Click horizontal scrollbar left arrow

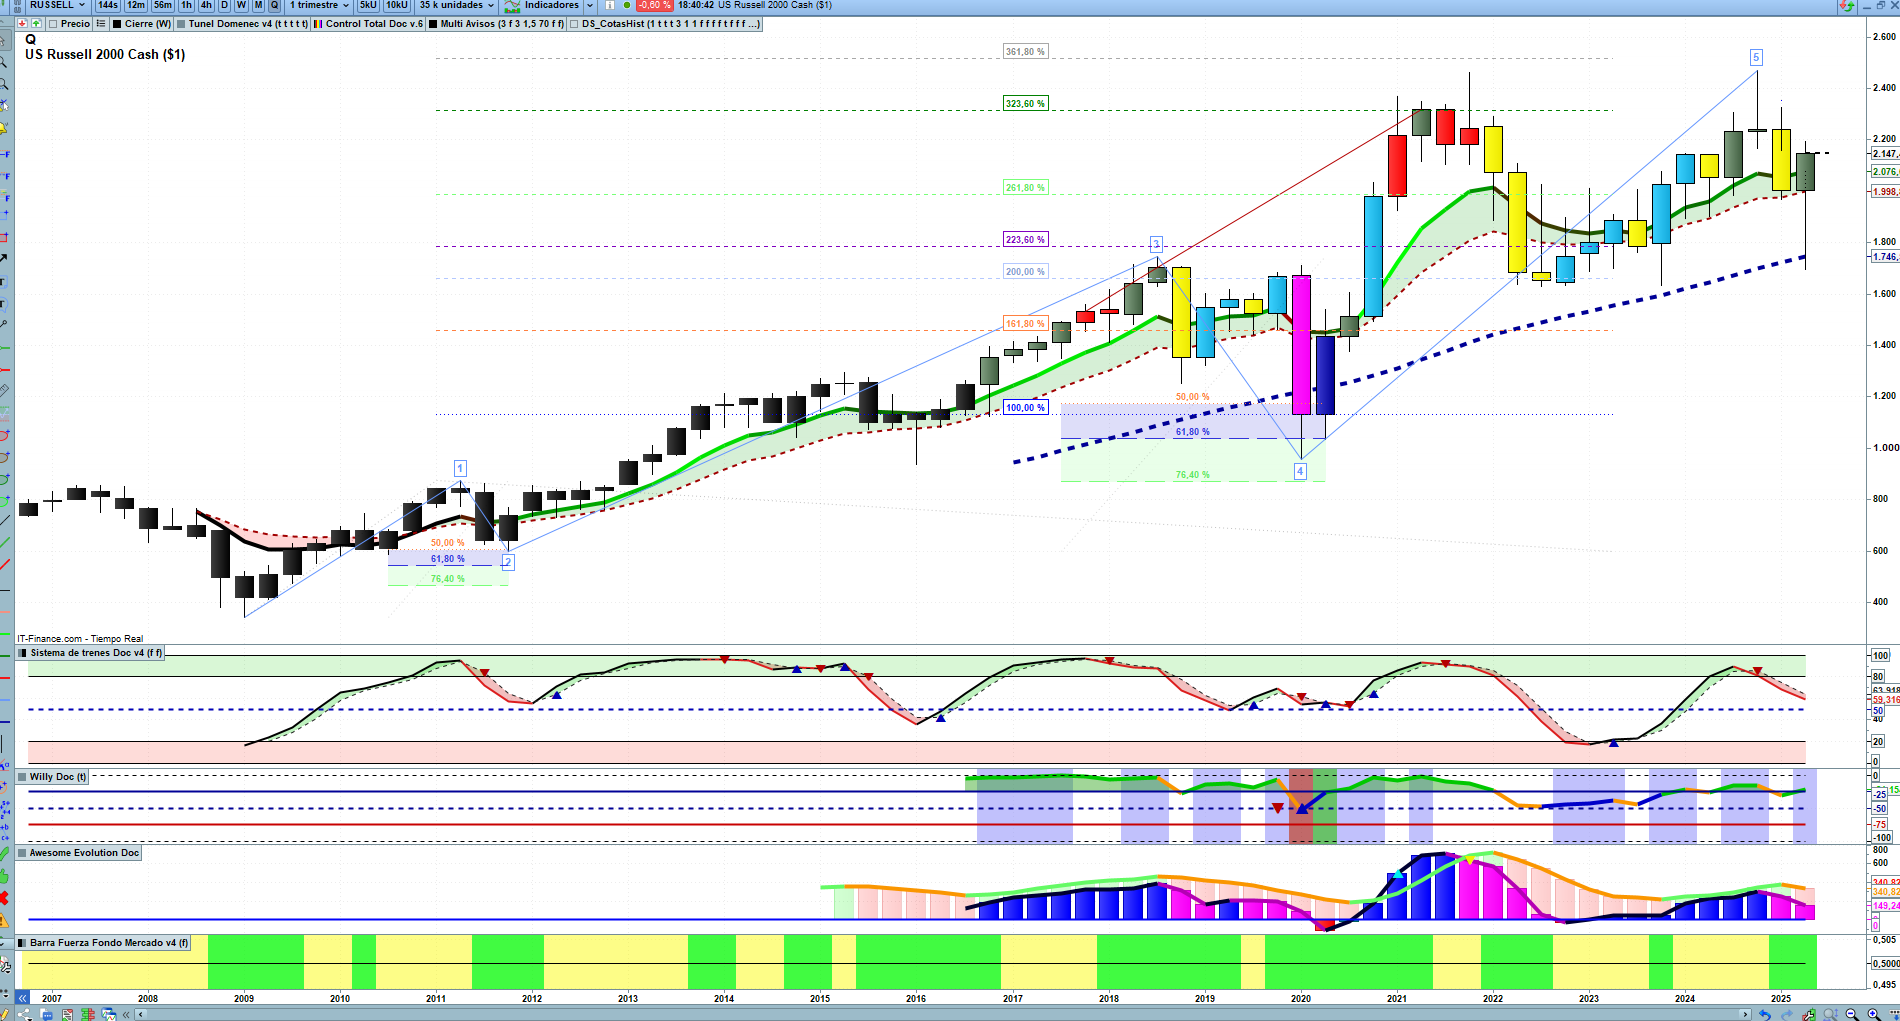(x=141, y=1014)
